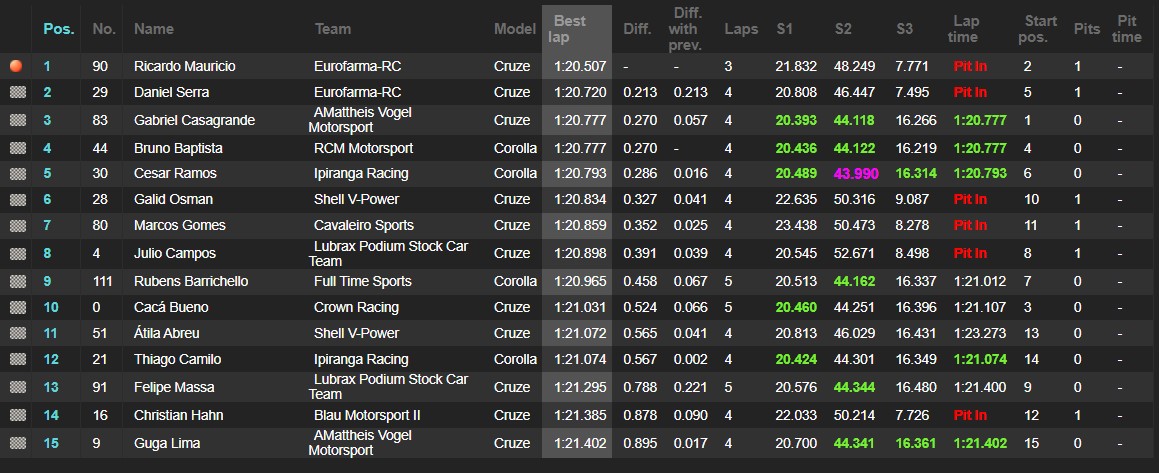Click checkered flag icon in Felipe Massa row
This screenshot has width=1159, height=473.
15,387
